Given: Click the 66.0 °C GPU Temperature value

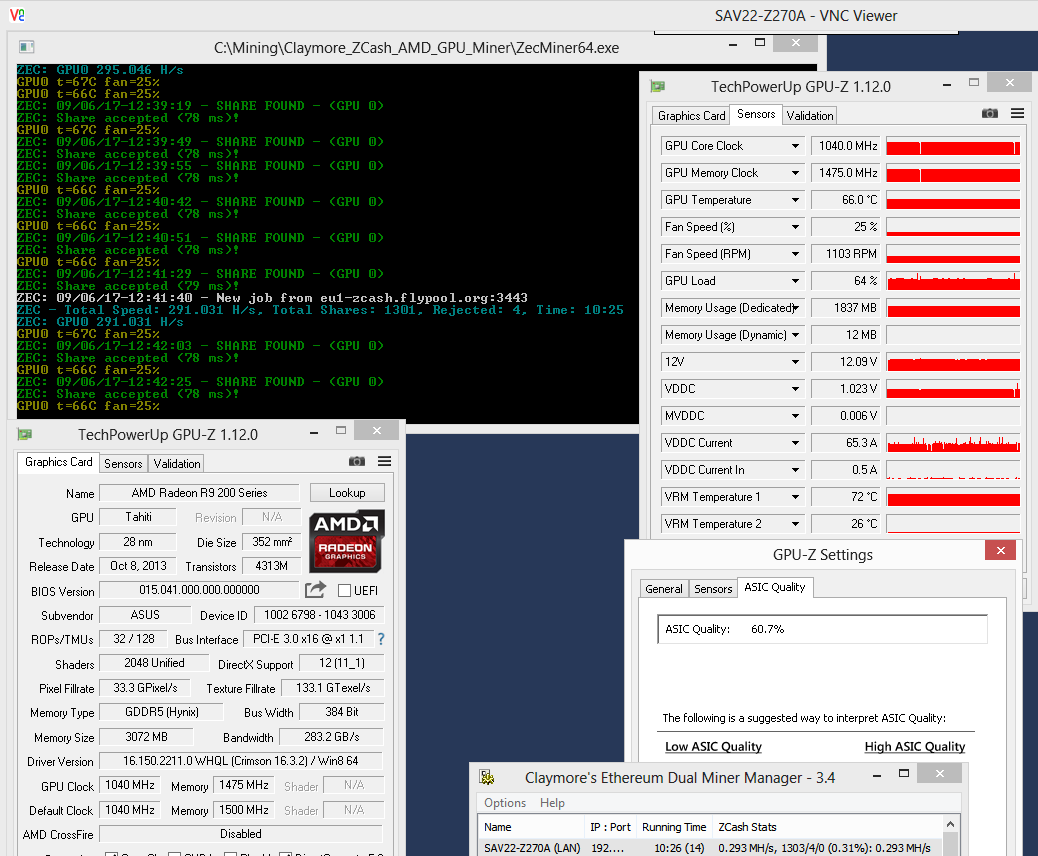Looking at the screenshot, I should click(846, 200).
